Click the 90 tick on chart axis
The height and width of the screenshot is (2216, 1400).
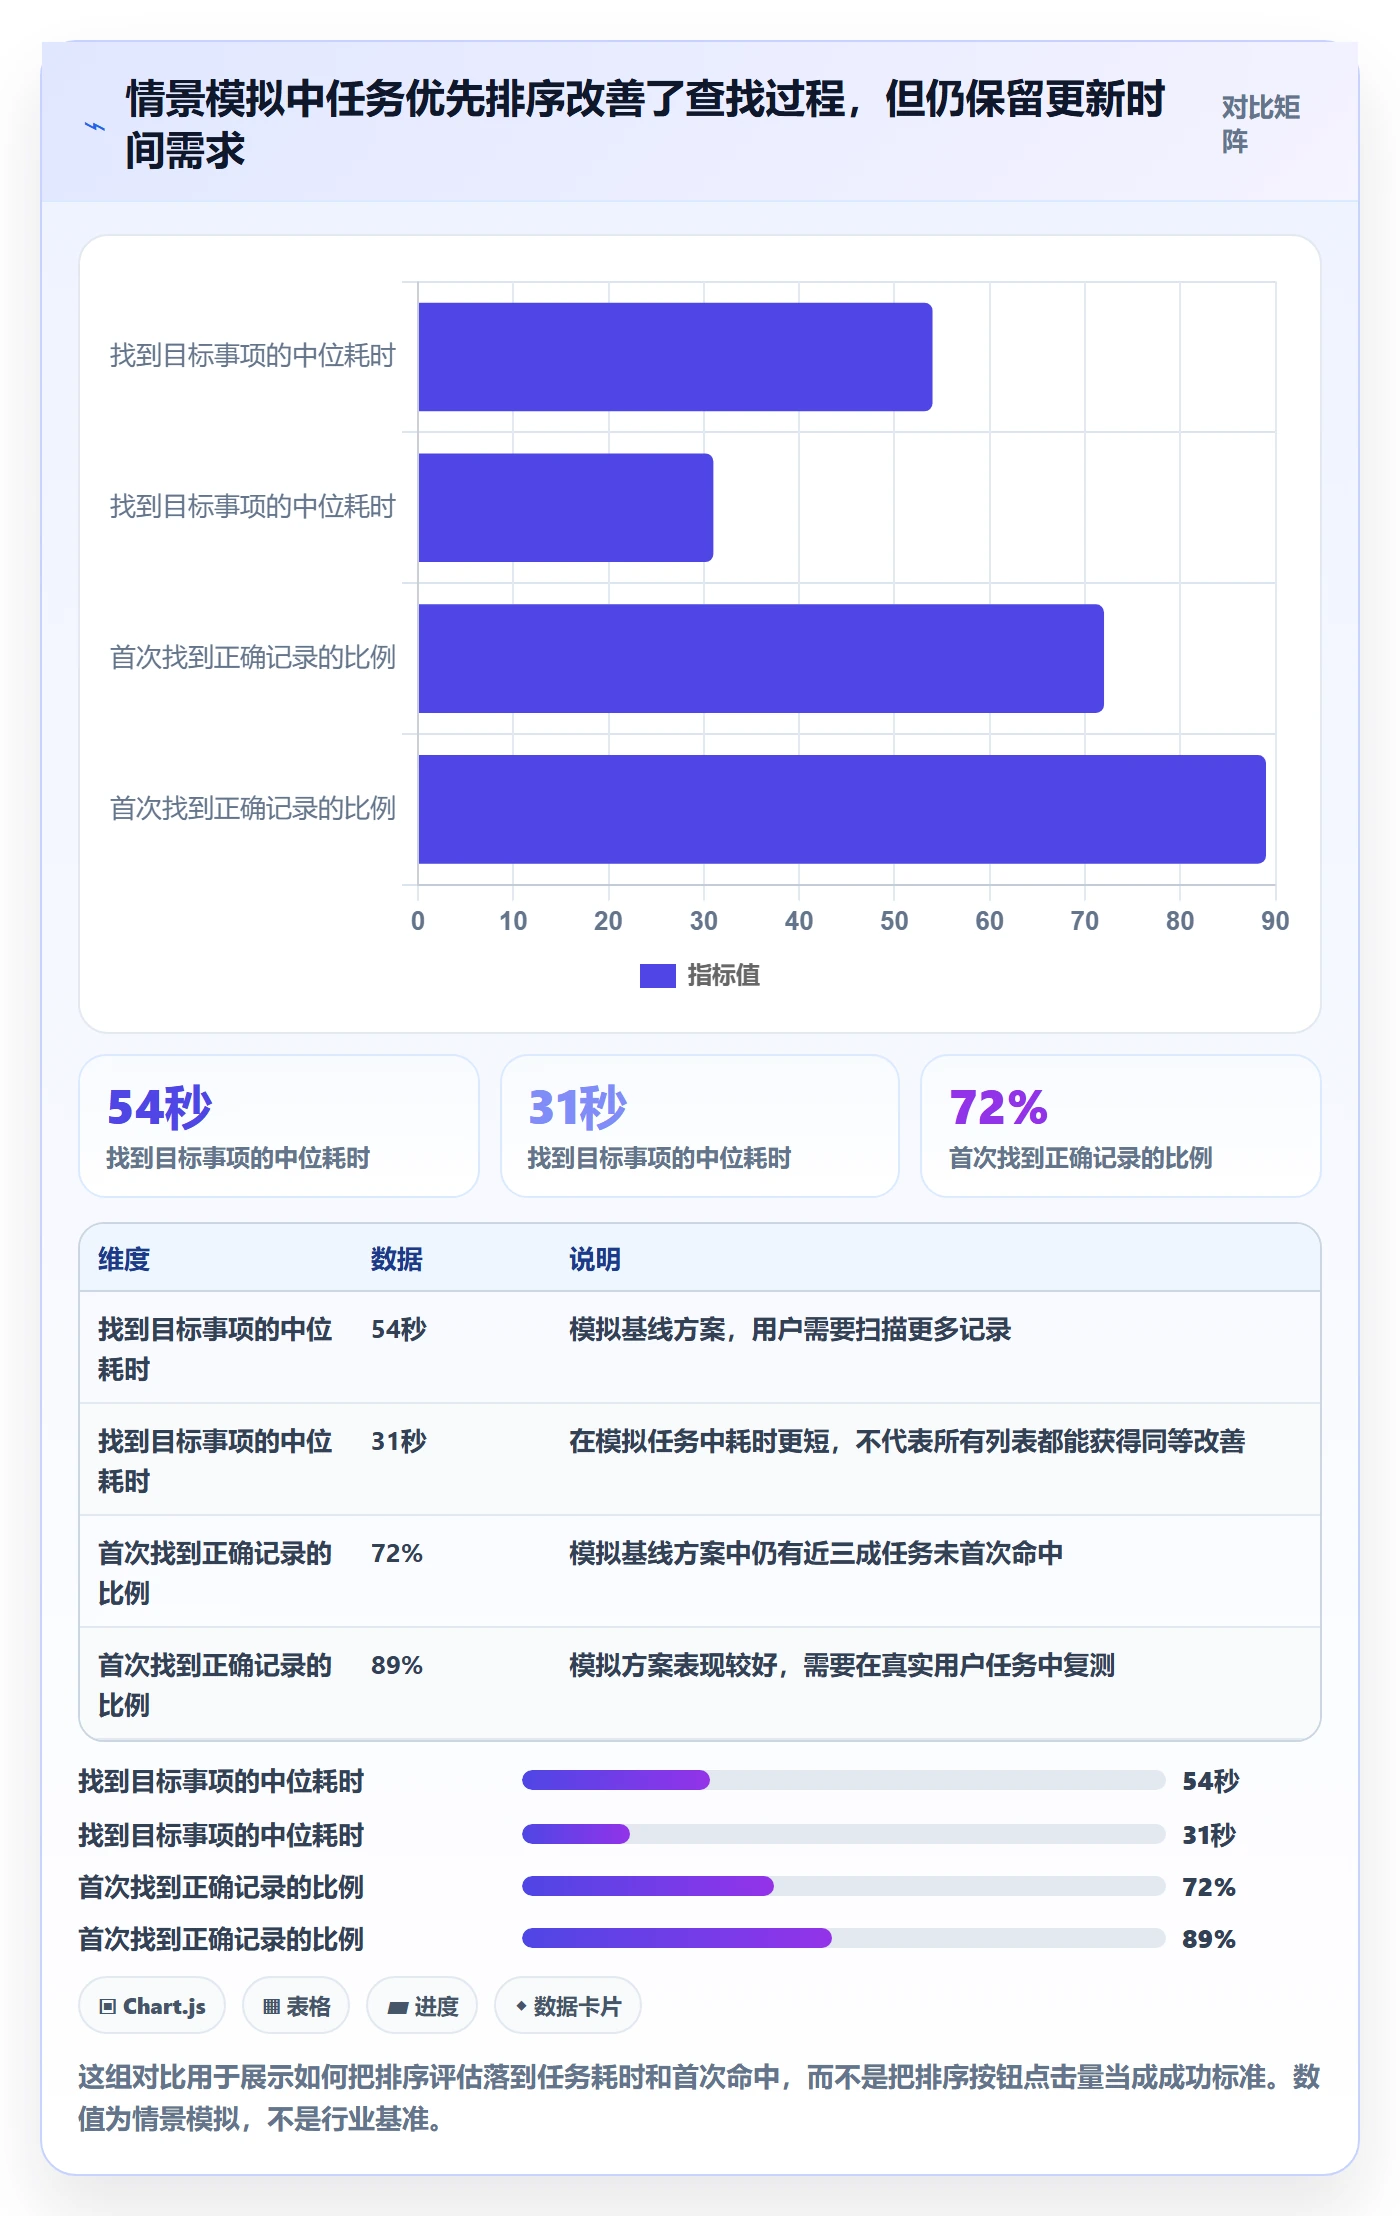pos(1275,921)
